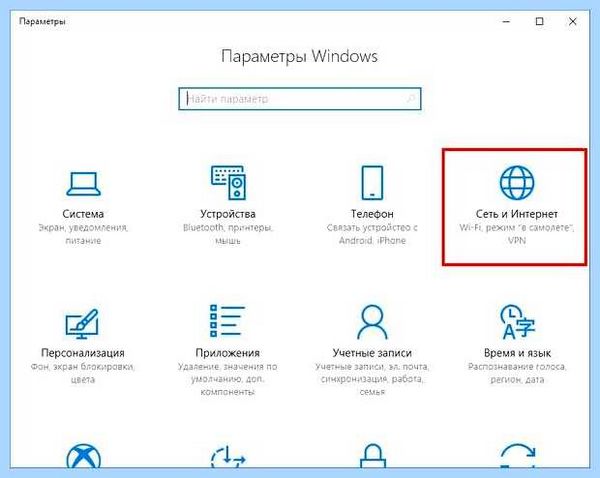Viewport: 600px width, 478px height.
Task: Select the Приложения list icon
Action: (227, 321)
